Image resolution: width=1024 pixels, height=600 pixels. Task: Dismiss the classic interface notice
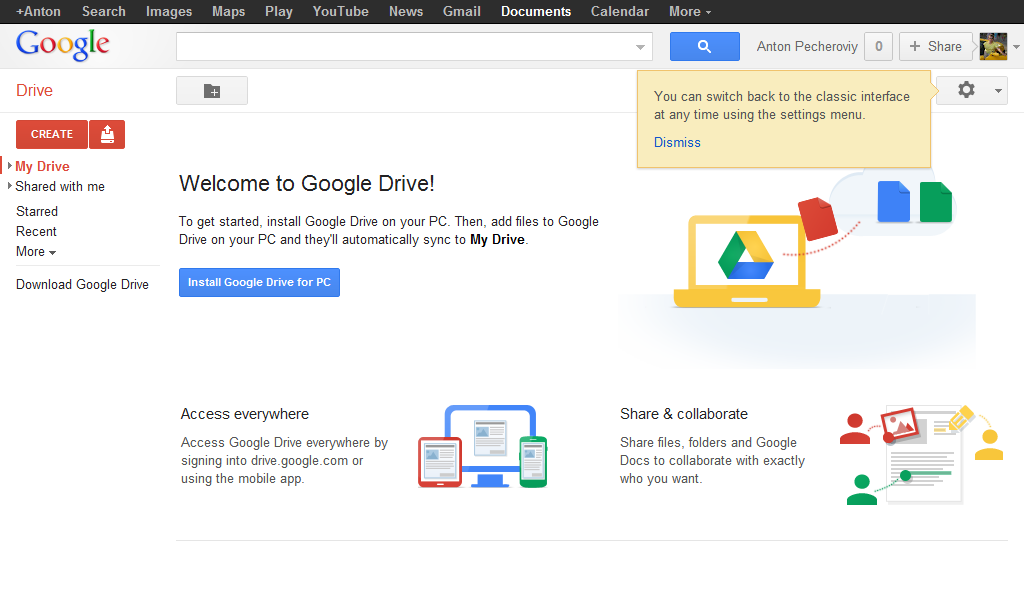677,142
